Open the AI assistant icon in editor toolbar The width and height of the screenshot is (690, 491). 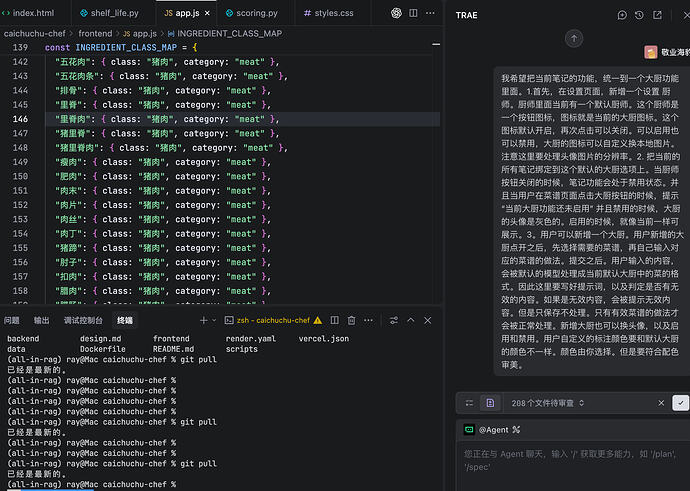(x=396, y=13)
